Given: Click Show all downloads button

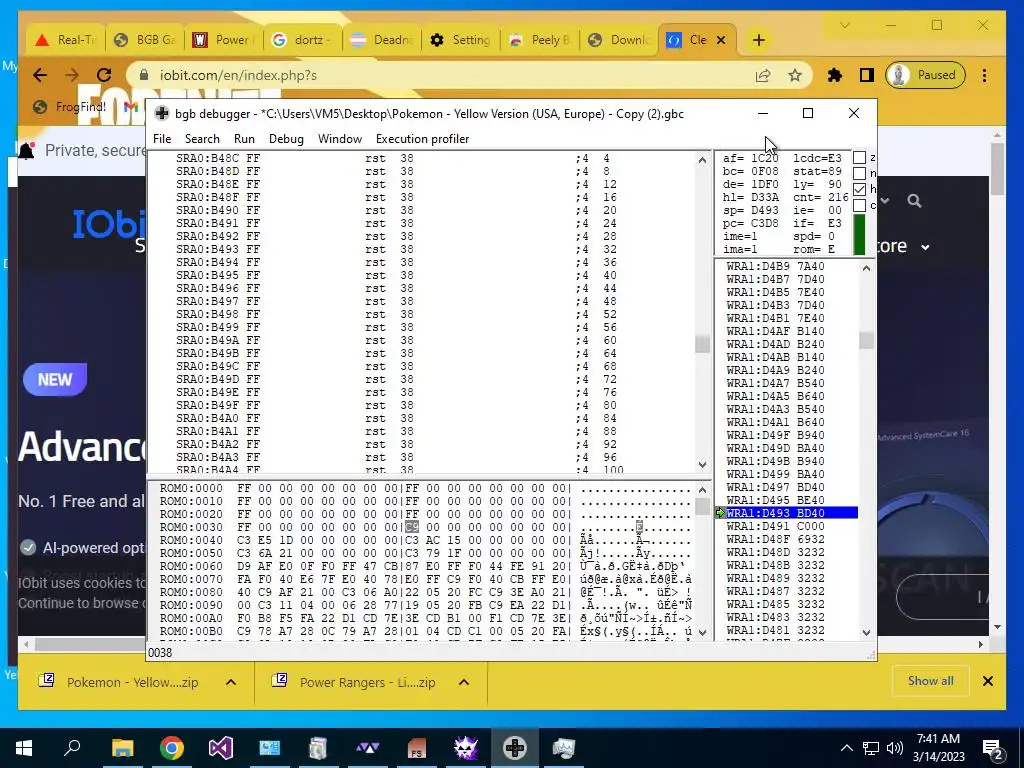Looking at the screenshot, I should coord(931,681).
